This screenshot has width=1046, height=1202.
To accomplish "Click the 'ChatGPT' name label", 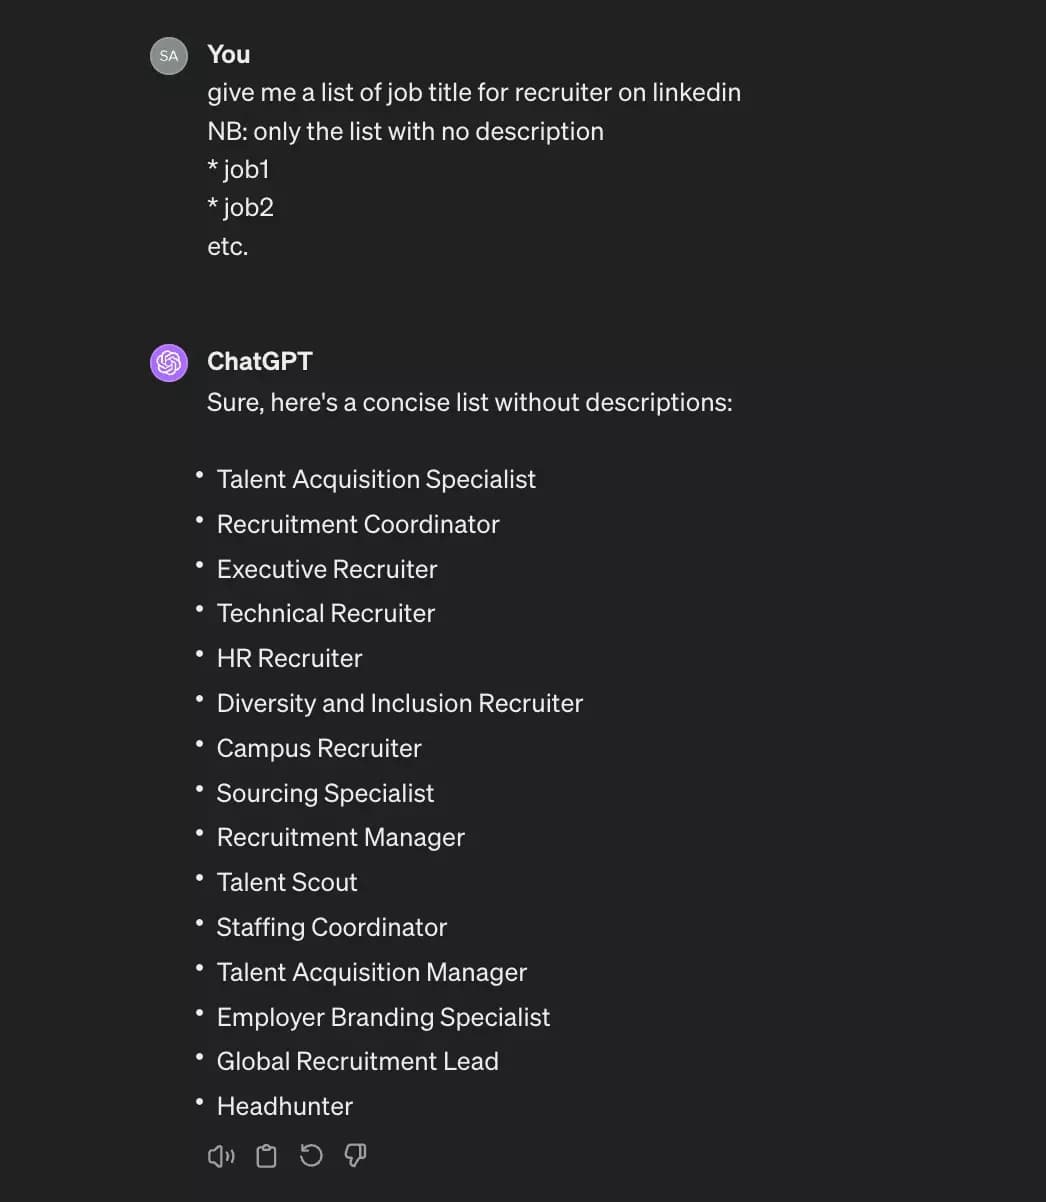I will click(259, 361).
